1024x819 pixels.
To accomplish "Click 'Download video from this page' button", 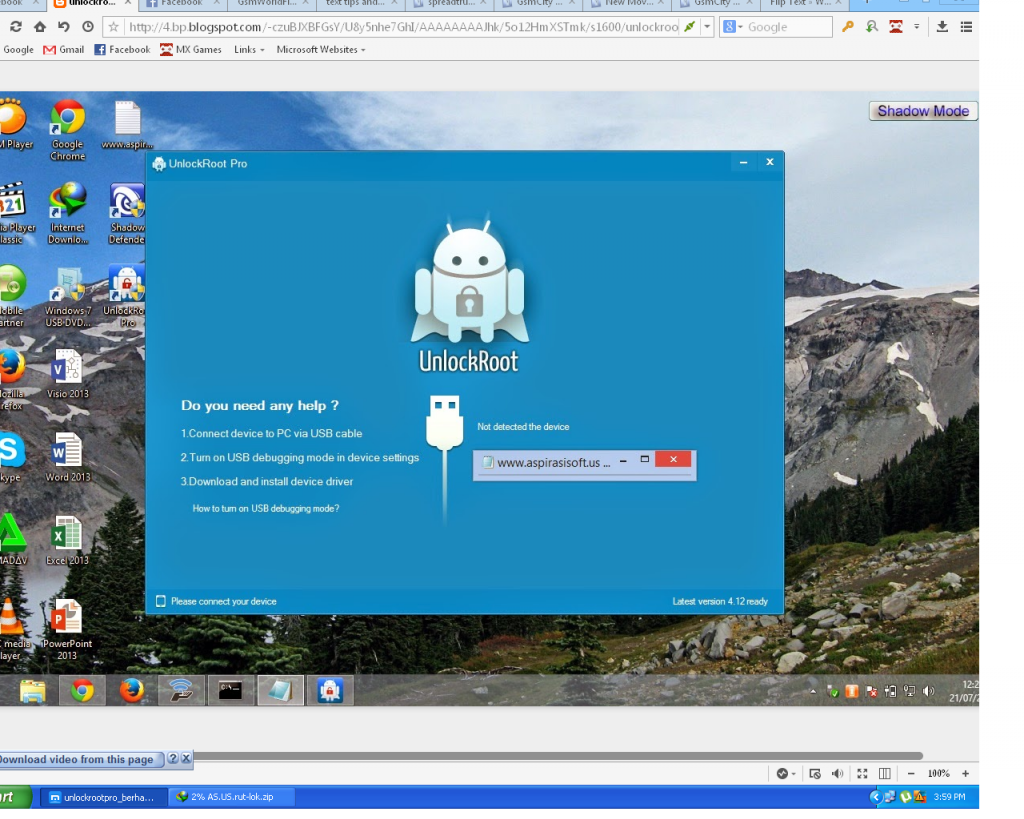I will point(78,760).
